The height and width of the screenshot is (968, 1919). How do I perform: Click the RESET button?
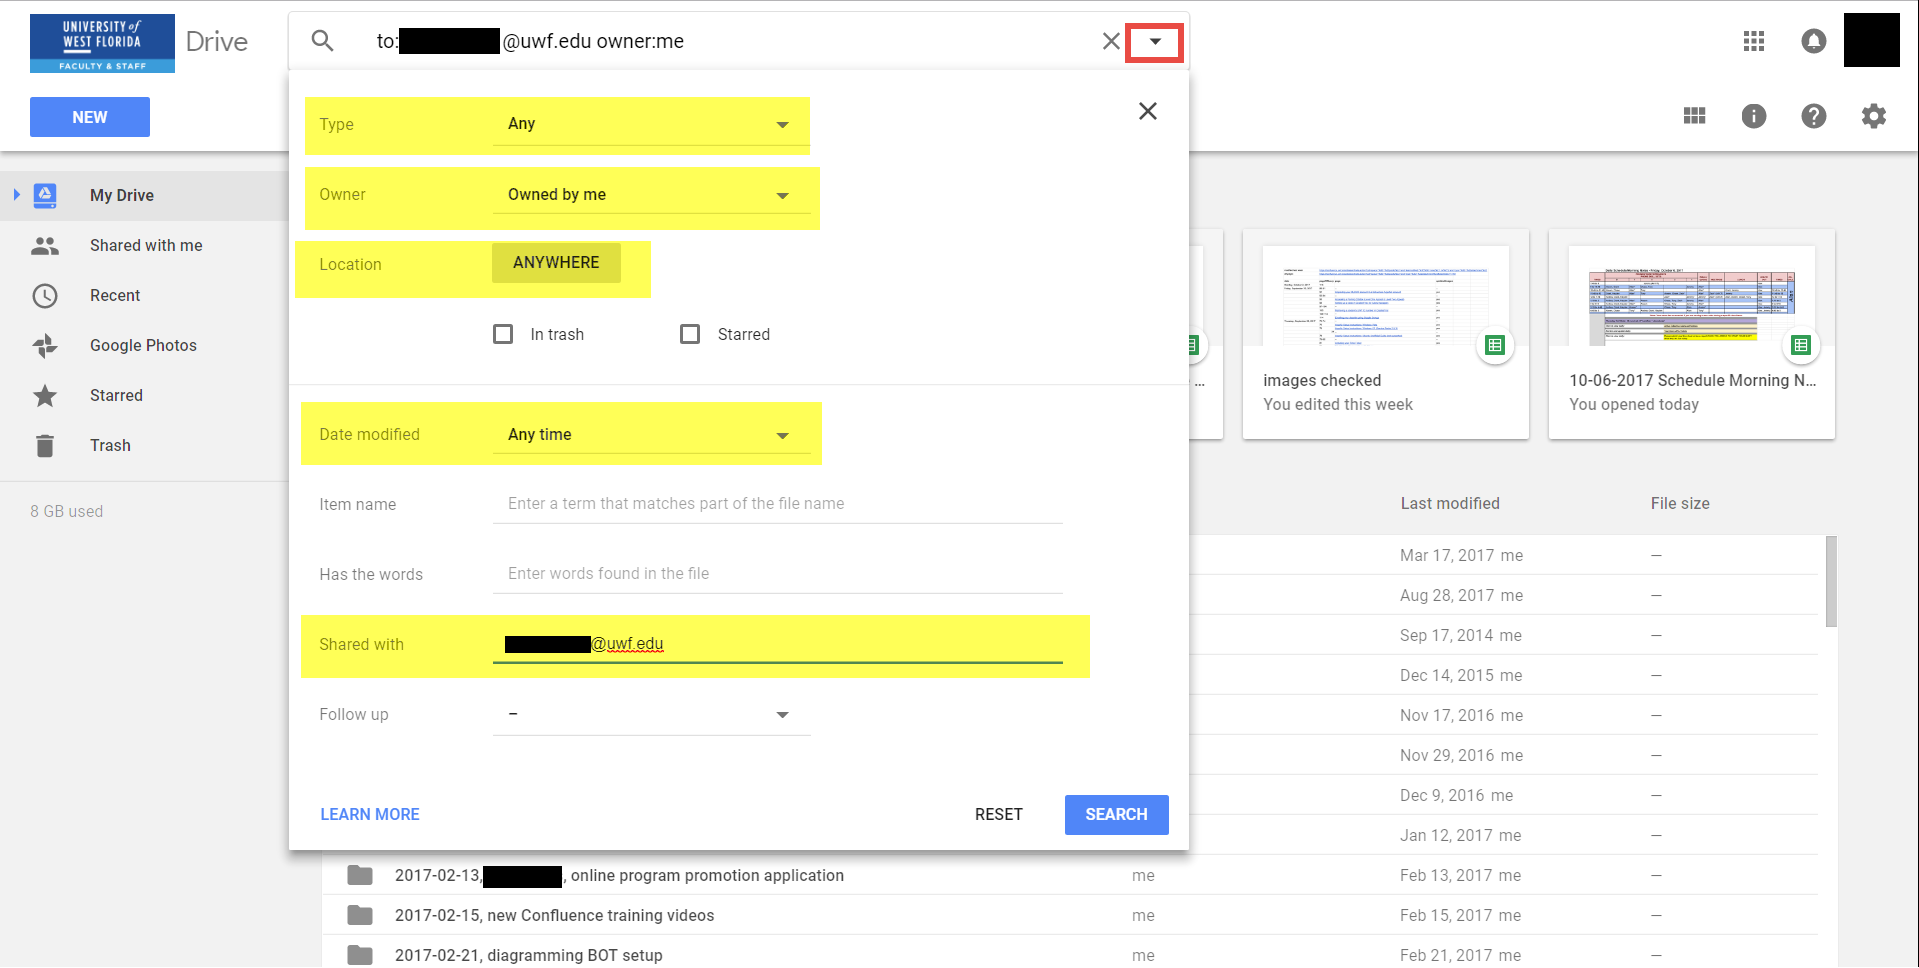[x=999, y=814]
